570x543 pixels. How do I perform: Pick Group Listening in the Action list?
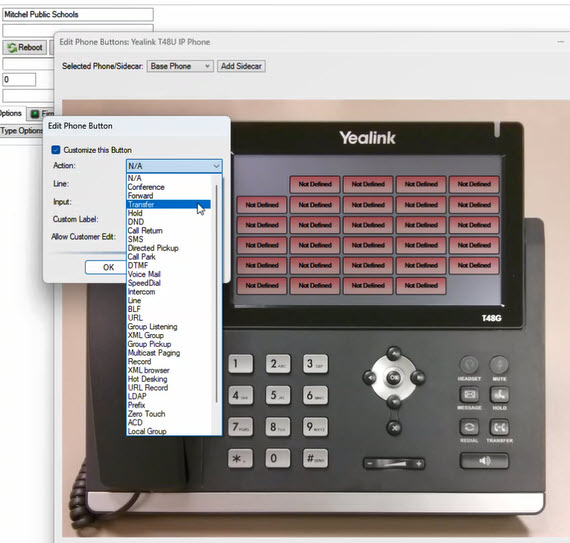click(169, 326)
